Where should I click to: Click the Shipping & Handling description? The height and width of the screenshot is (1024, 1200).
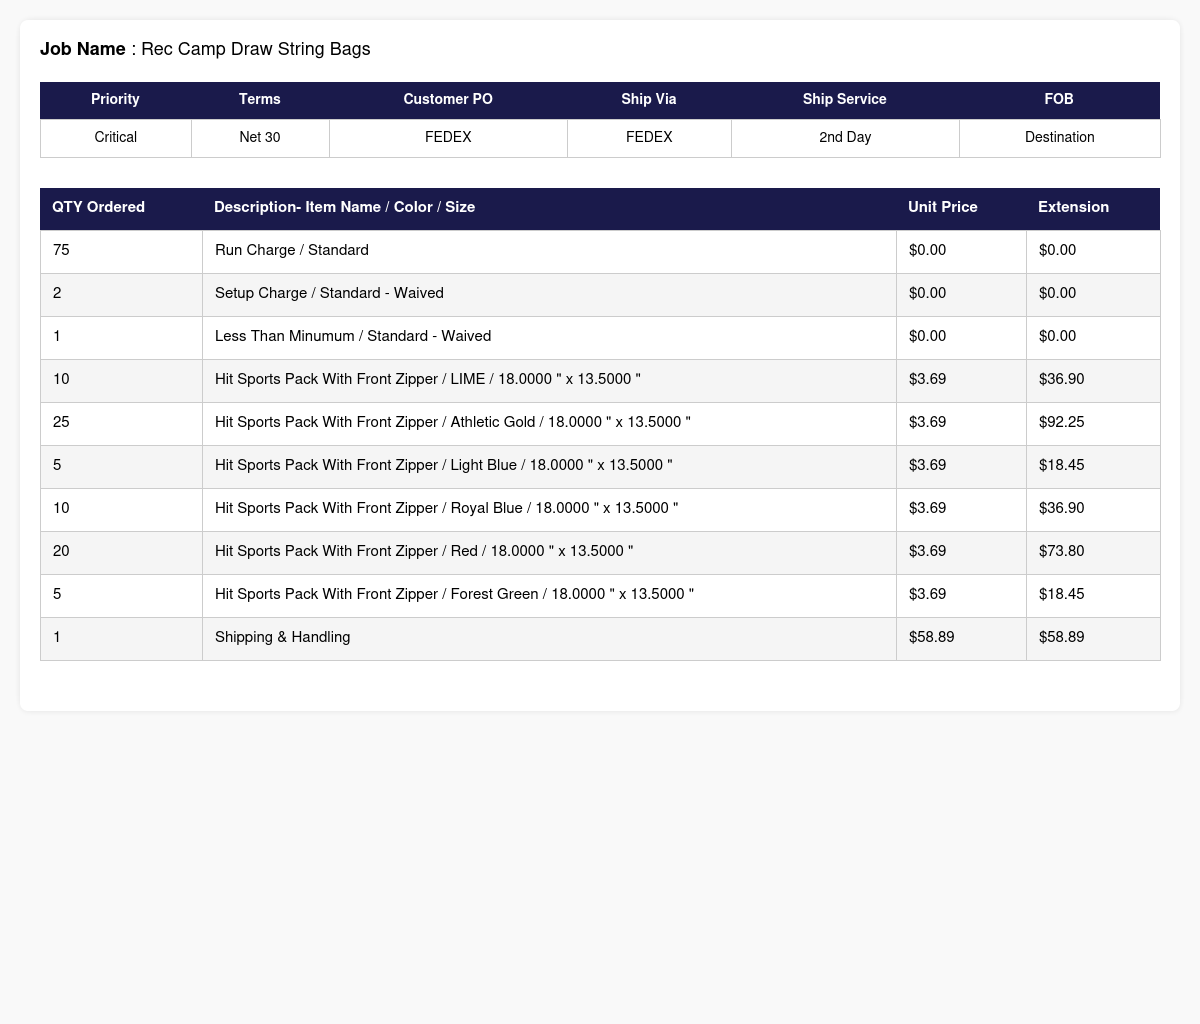(x=282, y=637)
